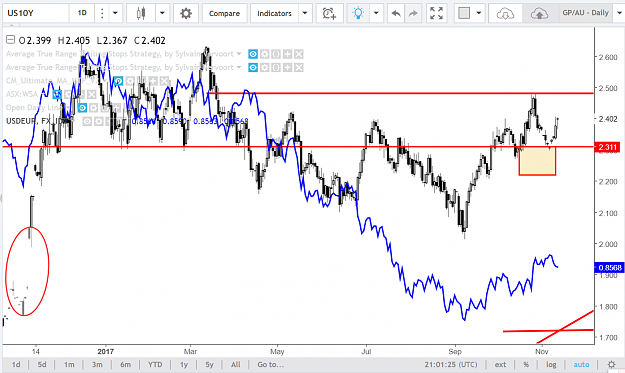Open the chart settings gear in toolbar

click(x=186, y=14)
